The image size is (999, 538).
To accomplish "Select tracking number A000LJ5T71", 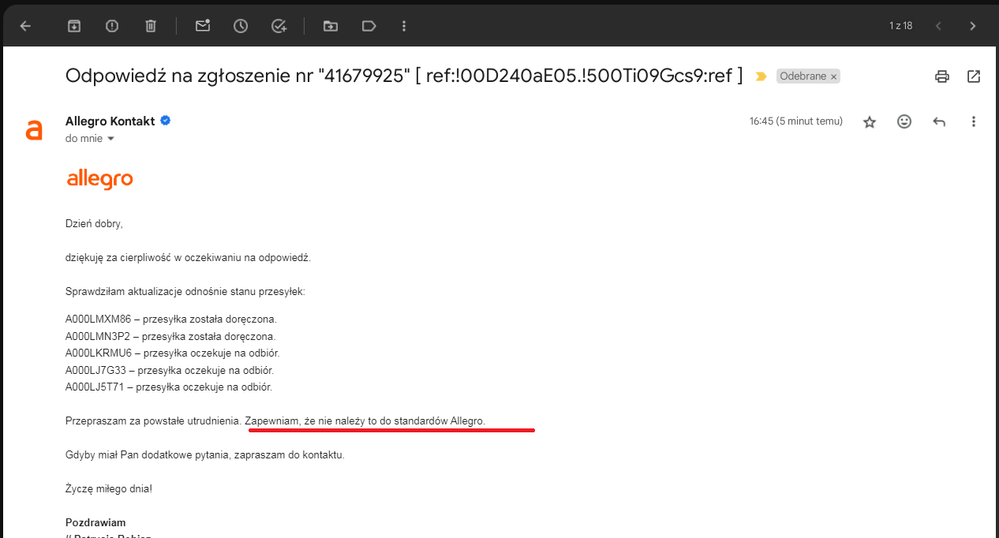I will tap(94, 387).
